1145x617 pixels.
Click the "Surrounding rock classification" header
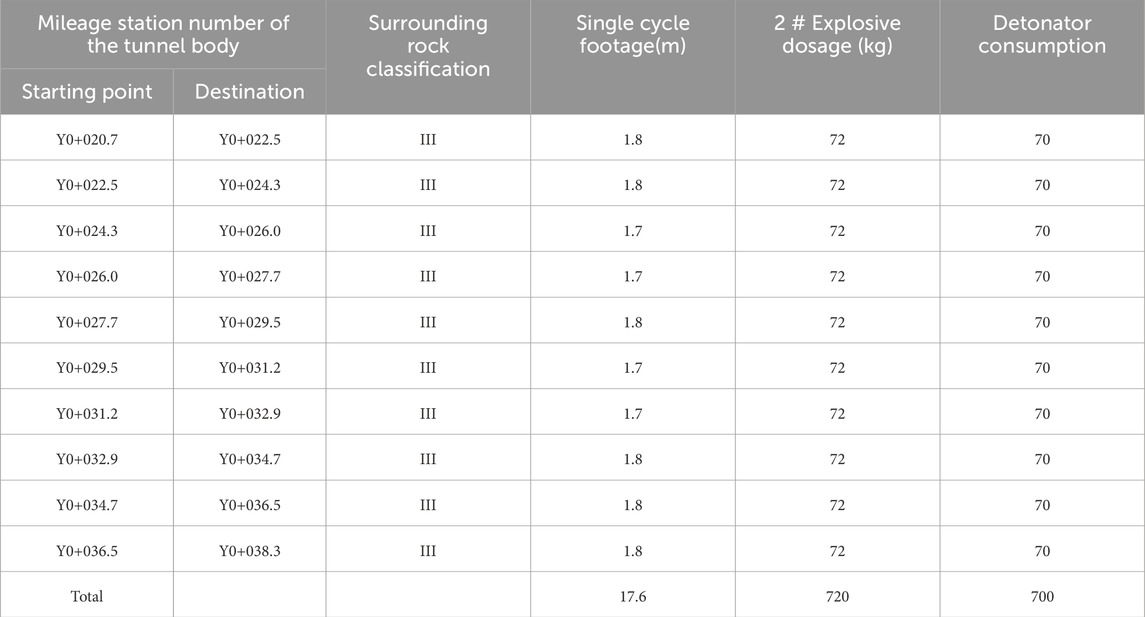point(428,46)
